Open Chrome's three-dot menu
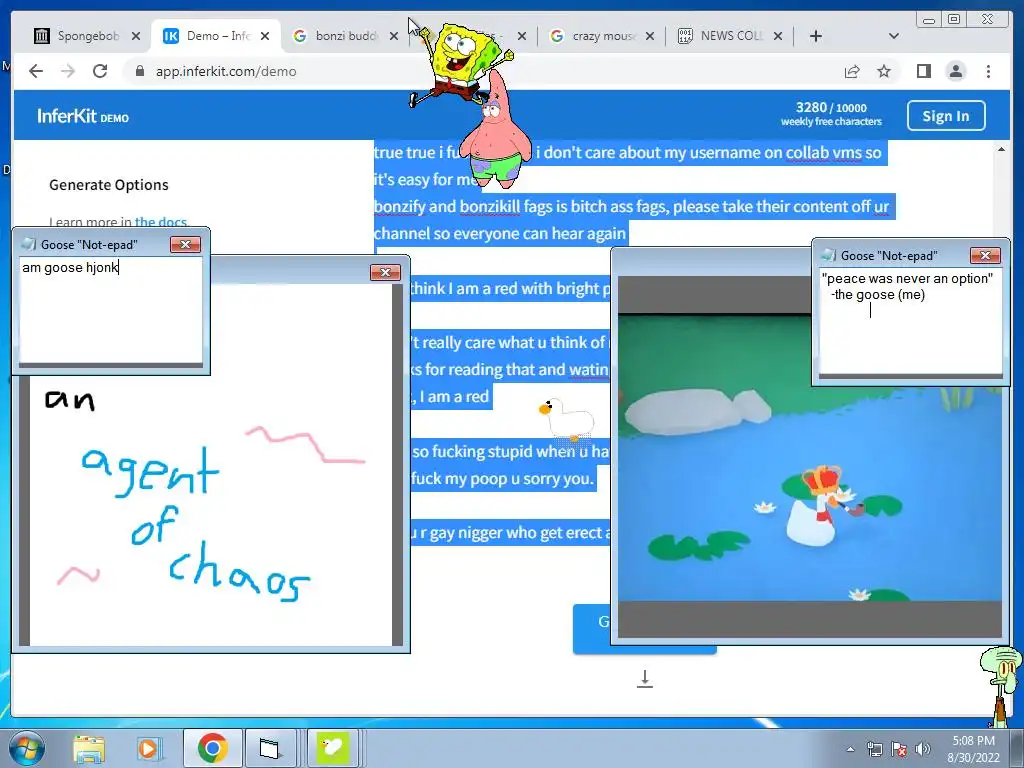The width and height of the screenshot is (1024, 768). [988, 71]
